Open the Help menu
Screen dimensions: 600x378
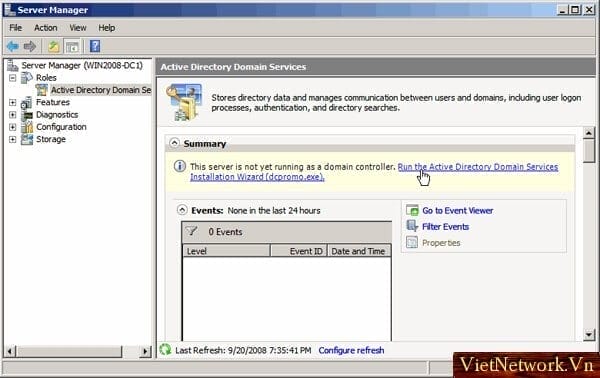[106, 28]
